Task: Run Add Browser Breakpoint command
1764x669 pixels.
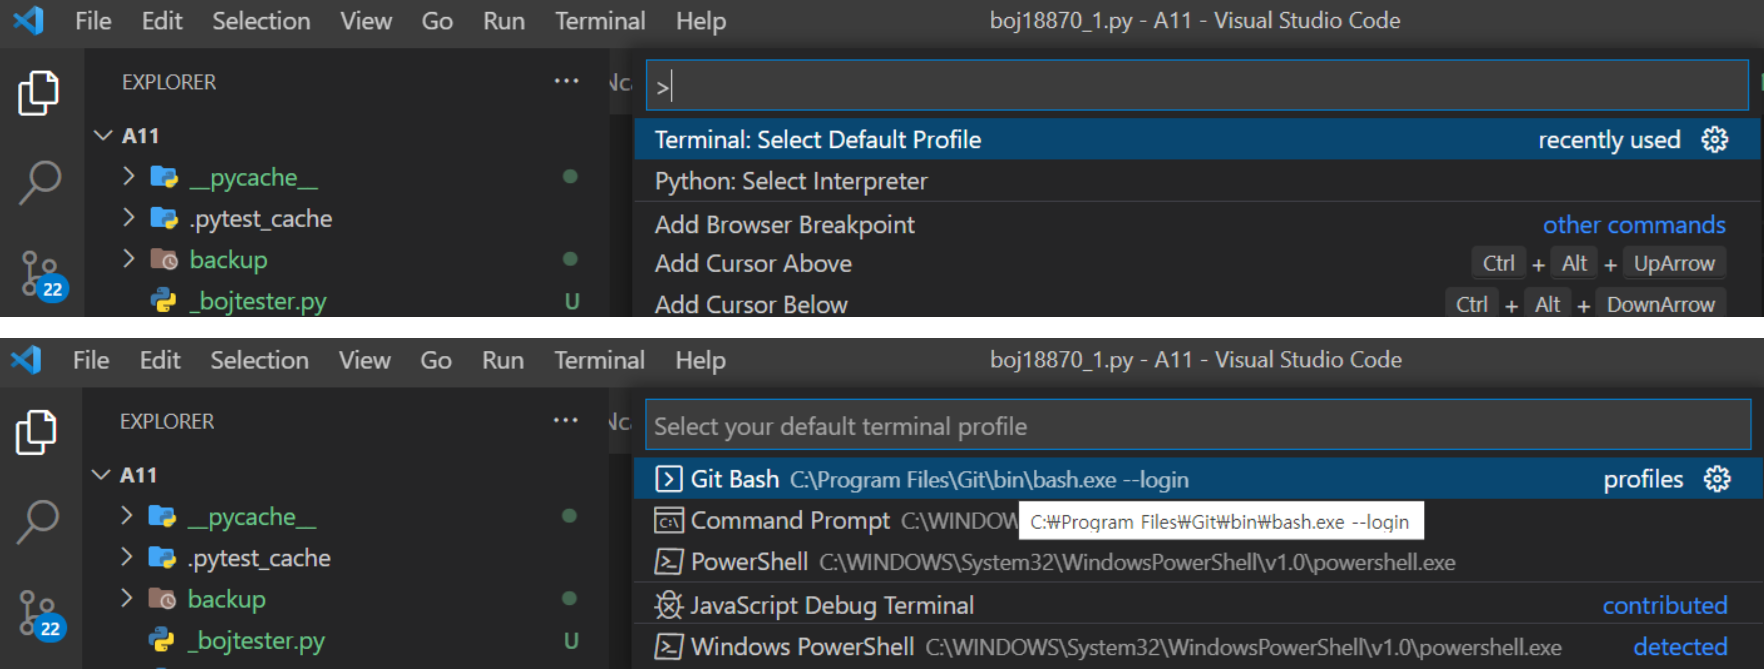Action: [1197, 225]
